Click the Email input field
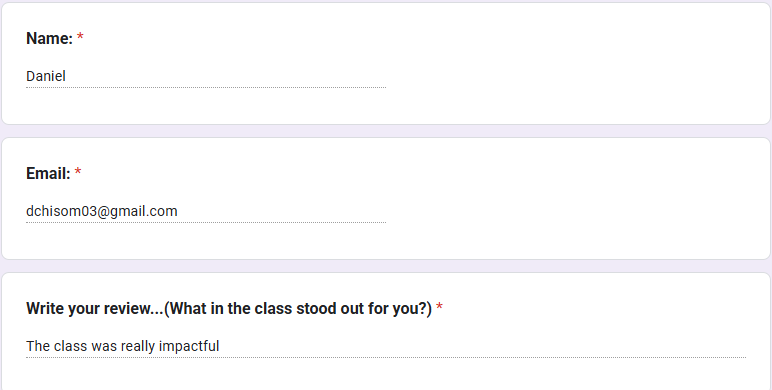The height and width of the screenshot is (390, 772). tap(206, 211)
